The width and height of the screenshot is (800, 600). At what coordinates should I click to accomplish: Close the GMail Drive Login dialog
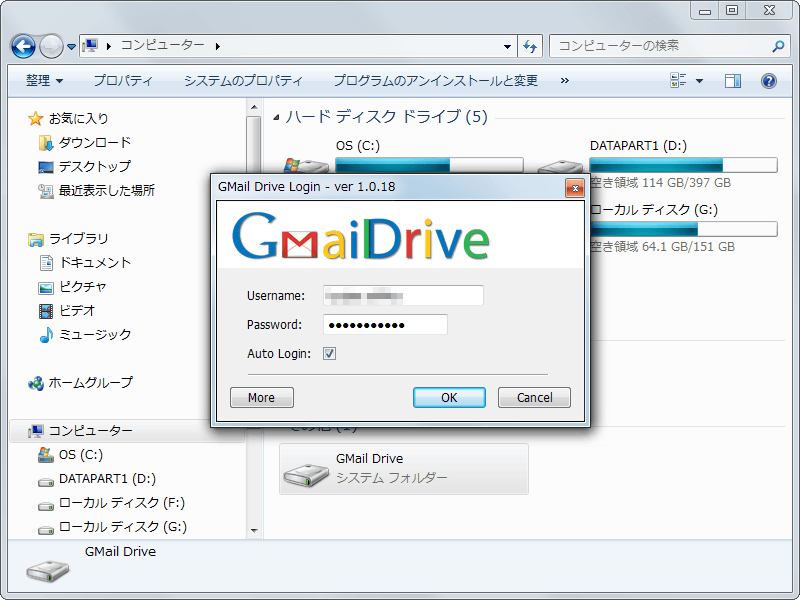[x=575, y=188]
